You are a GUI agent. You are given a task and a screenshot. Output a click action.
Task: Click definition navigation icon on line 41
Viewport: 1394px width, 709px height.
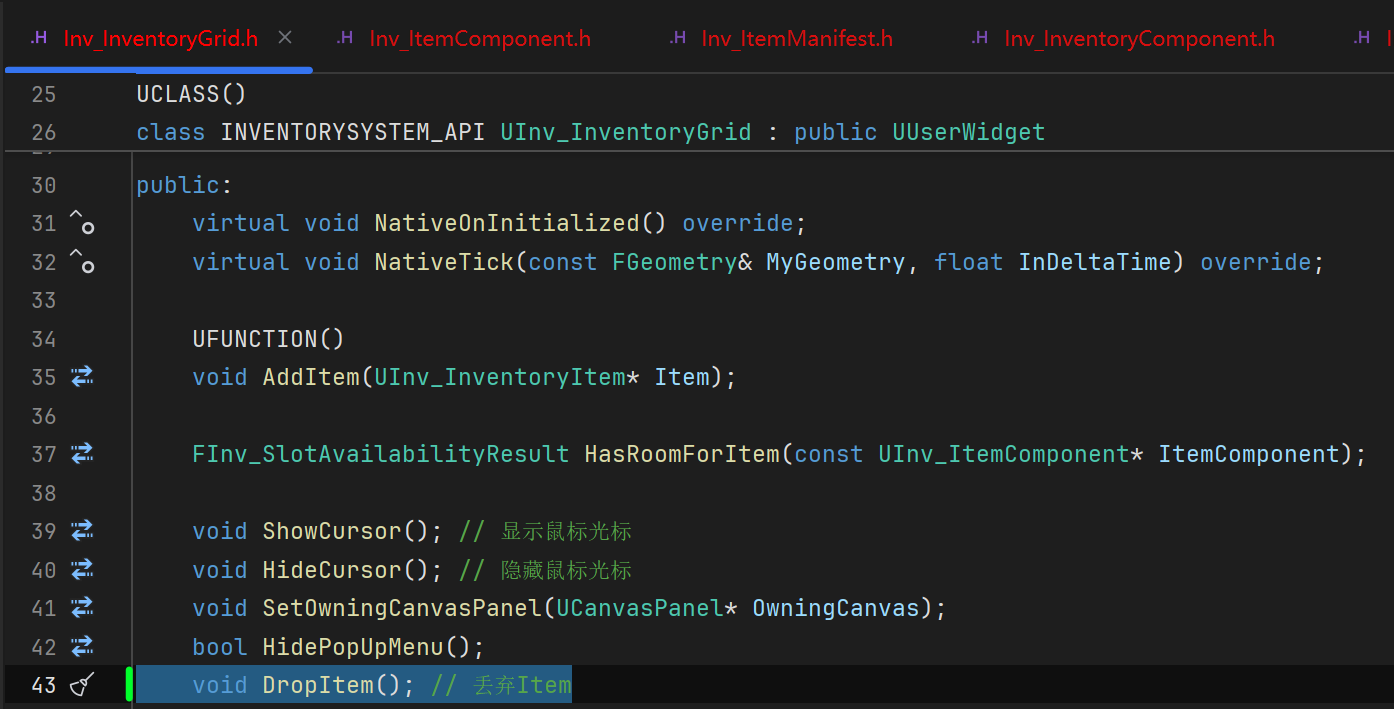(x=82, y=607)
